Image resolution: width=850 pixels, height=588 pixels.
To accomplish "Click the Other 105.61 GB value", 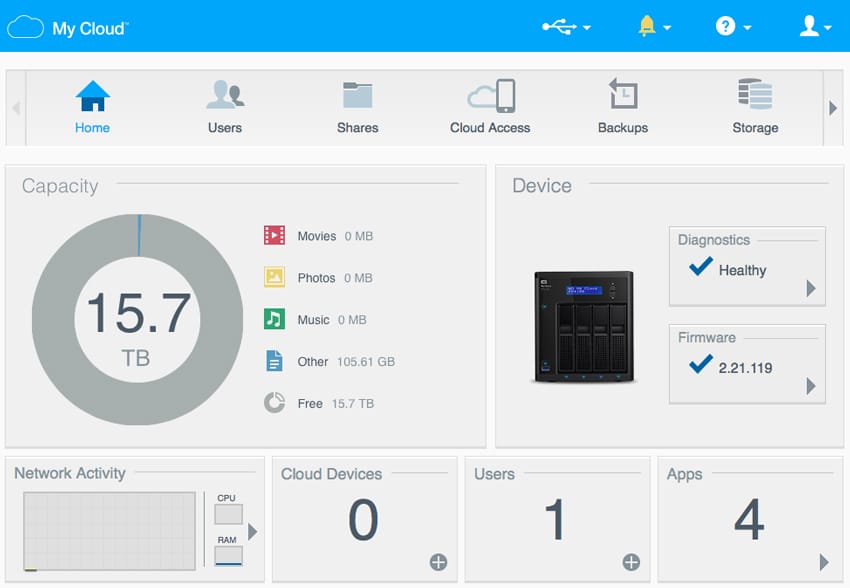I will (x=366, y=361).
